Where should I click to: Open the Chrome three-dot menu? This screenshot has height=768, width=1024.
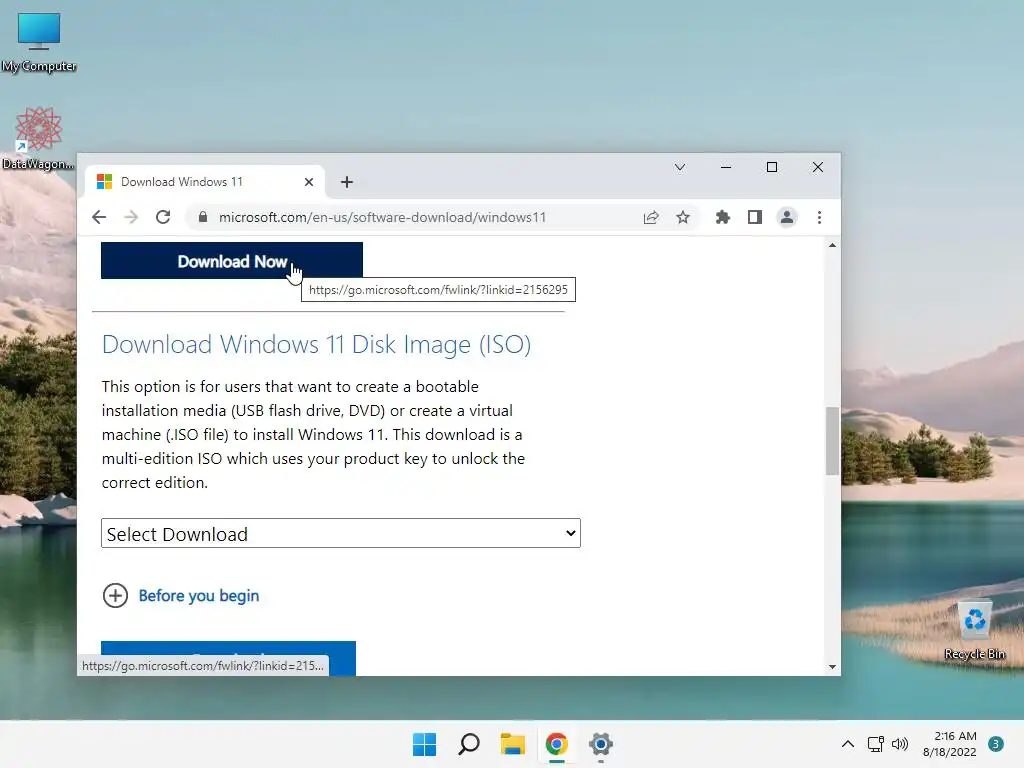pos(820,217)
